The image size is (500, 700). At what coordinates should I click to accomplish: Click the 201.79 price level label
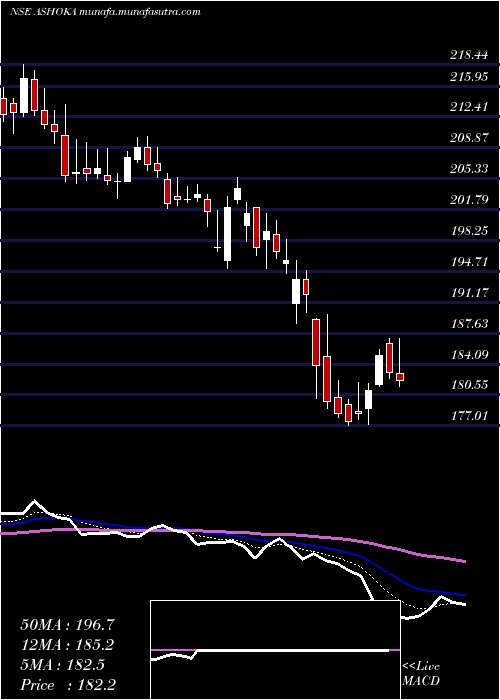click(469, 200)
